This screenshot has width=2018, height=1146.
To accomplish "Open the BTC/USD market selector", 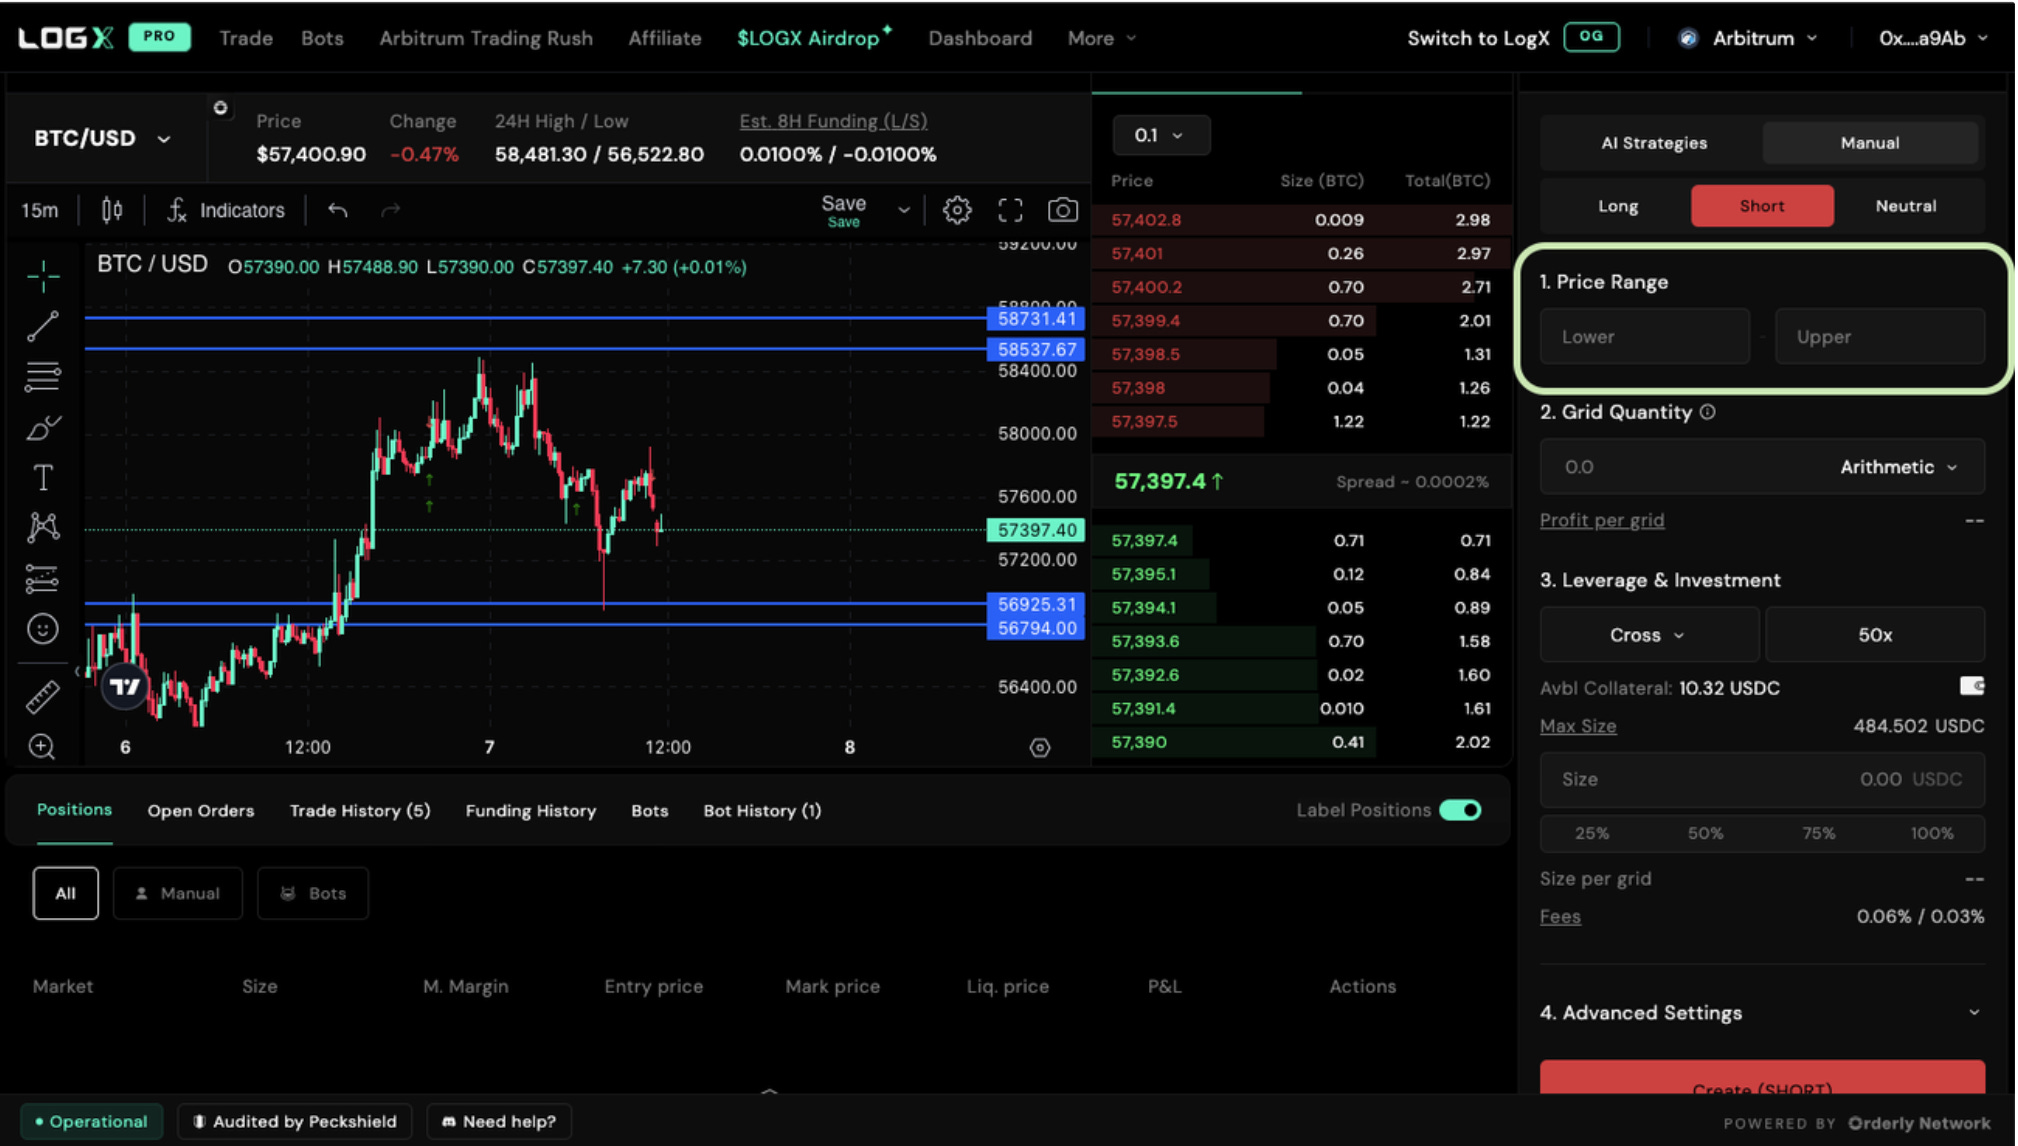I will (103, 138).
